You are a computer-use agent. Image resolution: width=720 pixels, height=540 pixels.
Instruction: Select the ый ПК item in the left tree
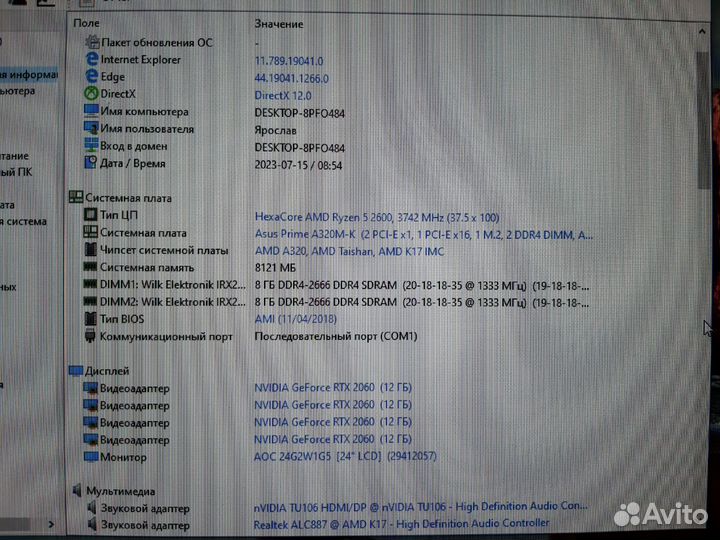point(16,172)
